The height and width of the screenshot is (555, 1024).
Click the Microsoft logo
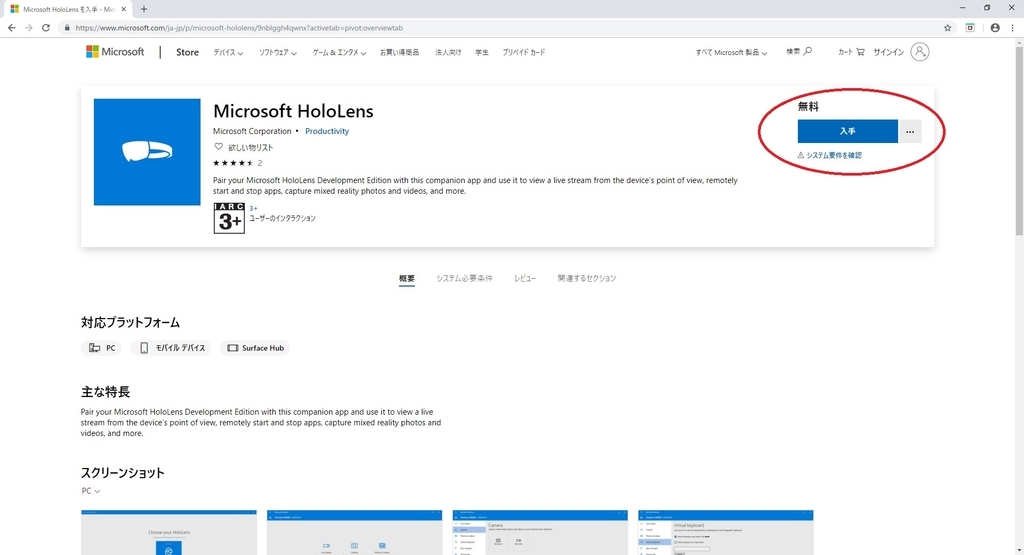point(115,52)
